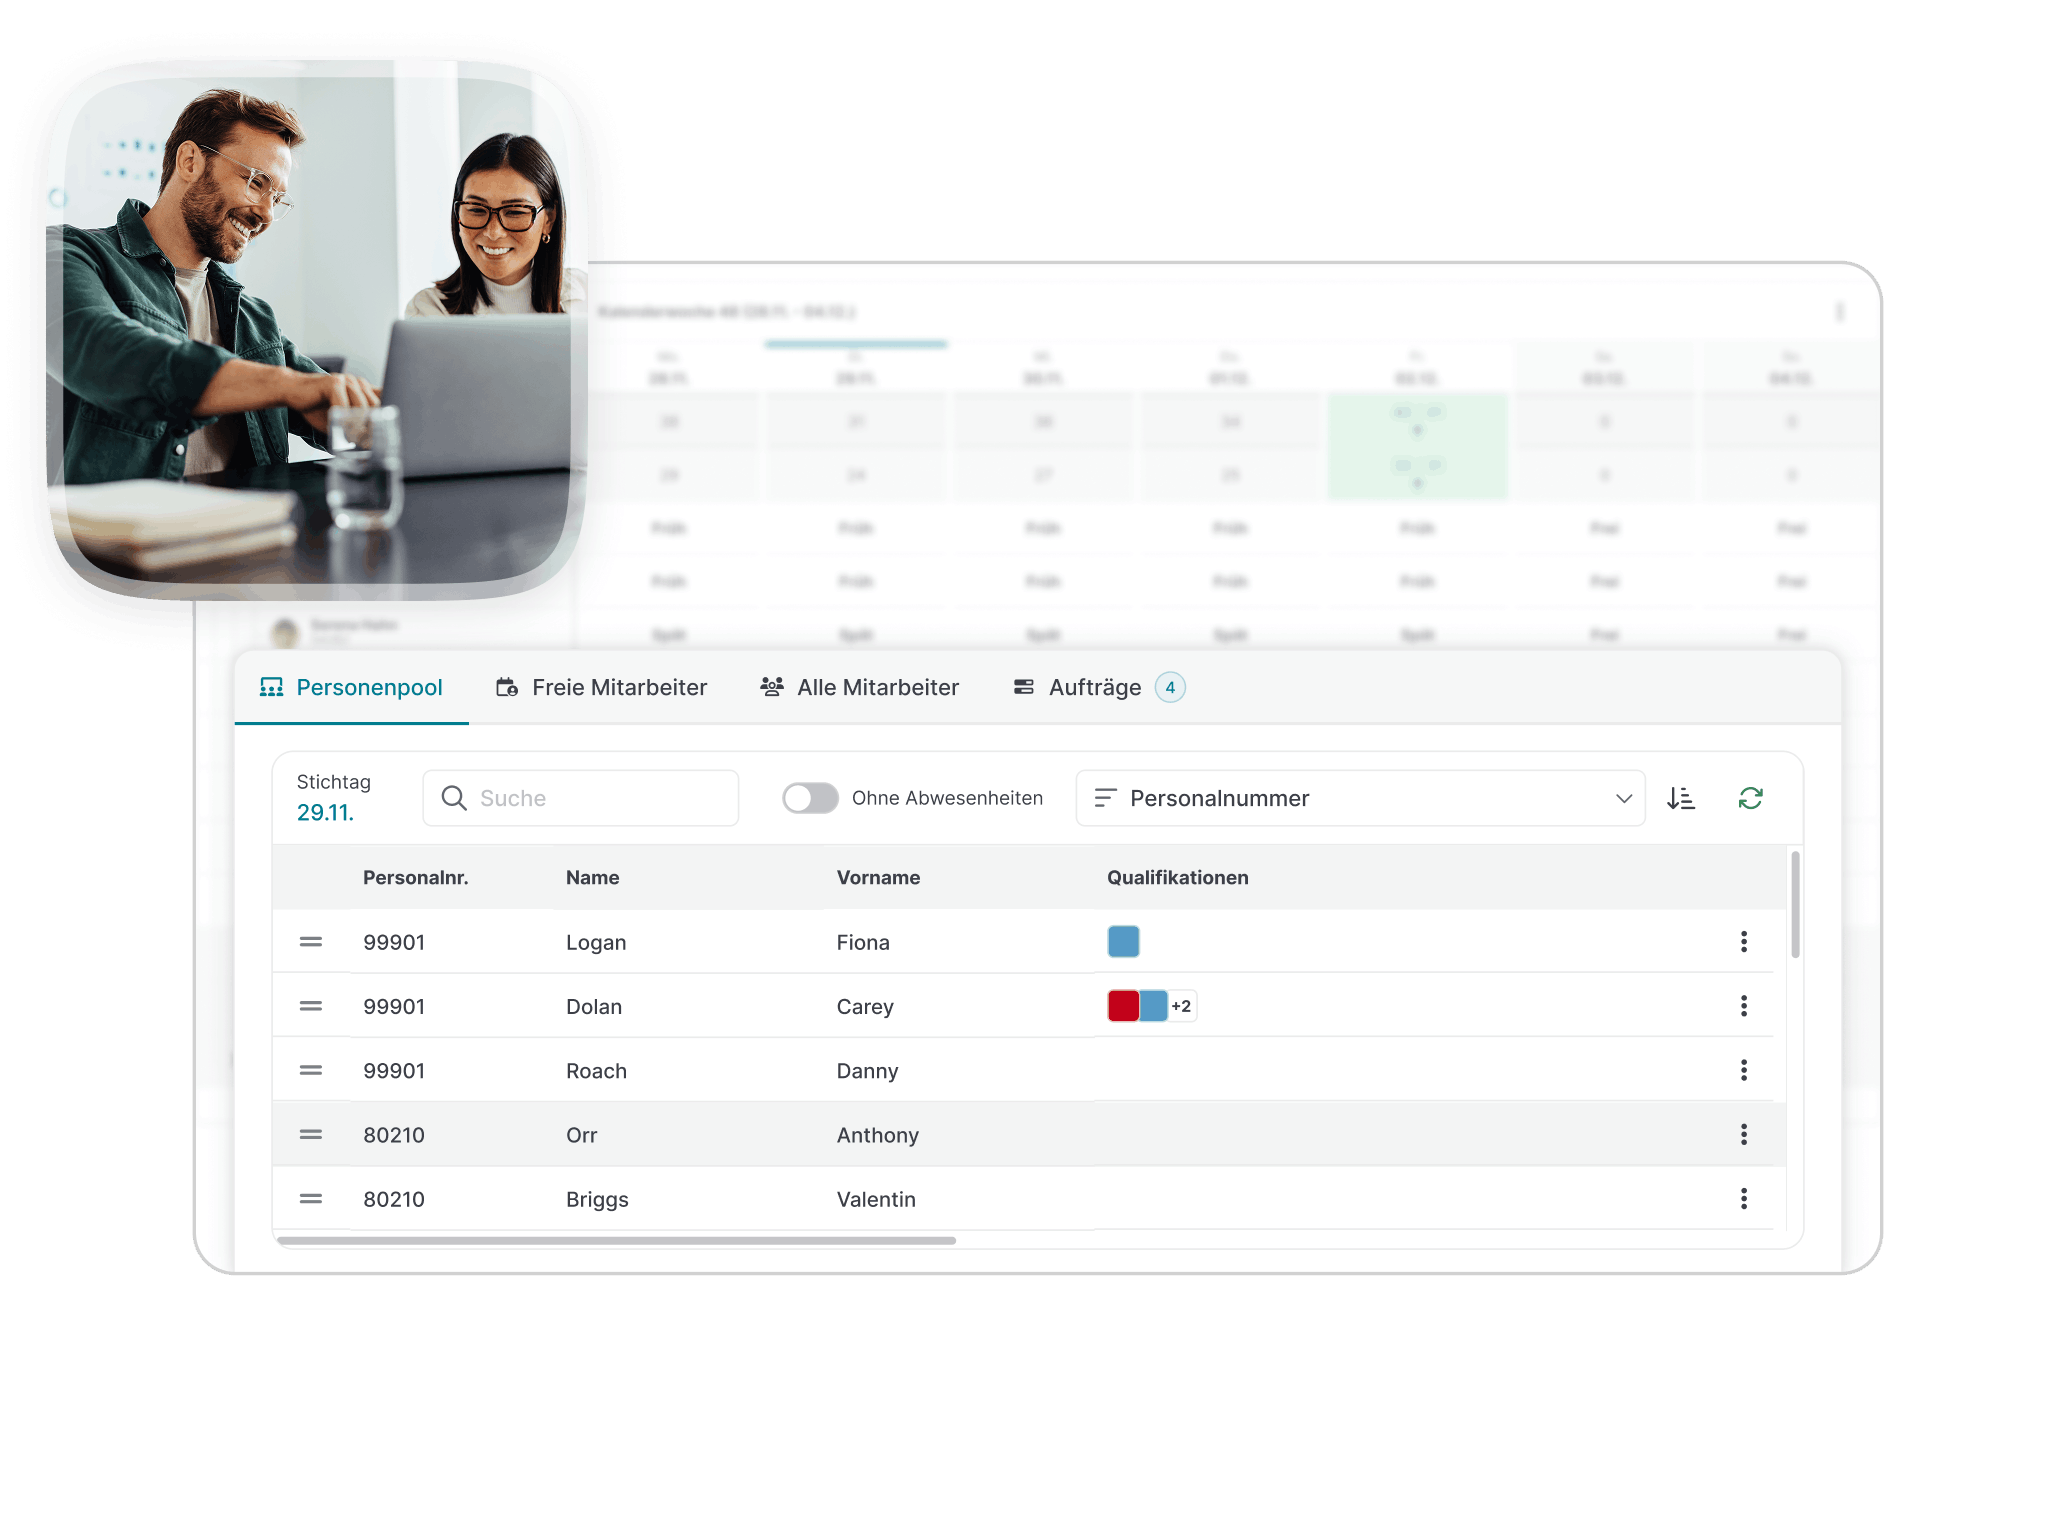Image resolution: width=2062 pixels, height=1536 pixels.
Task: Click the drag handle on the Briggs row
Action: click(x=311, y=1198)
